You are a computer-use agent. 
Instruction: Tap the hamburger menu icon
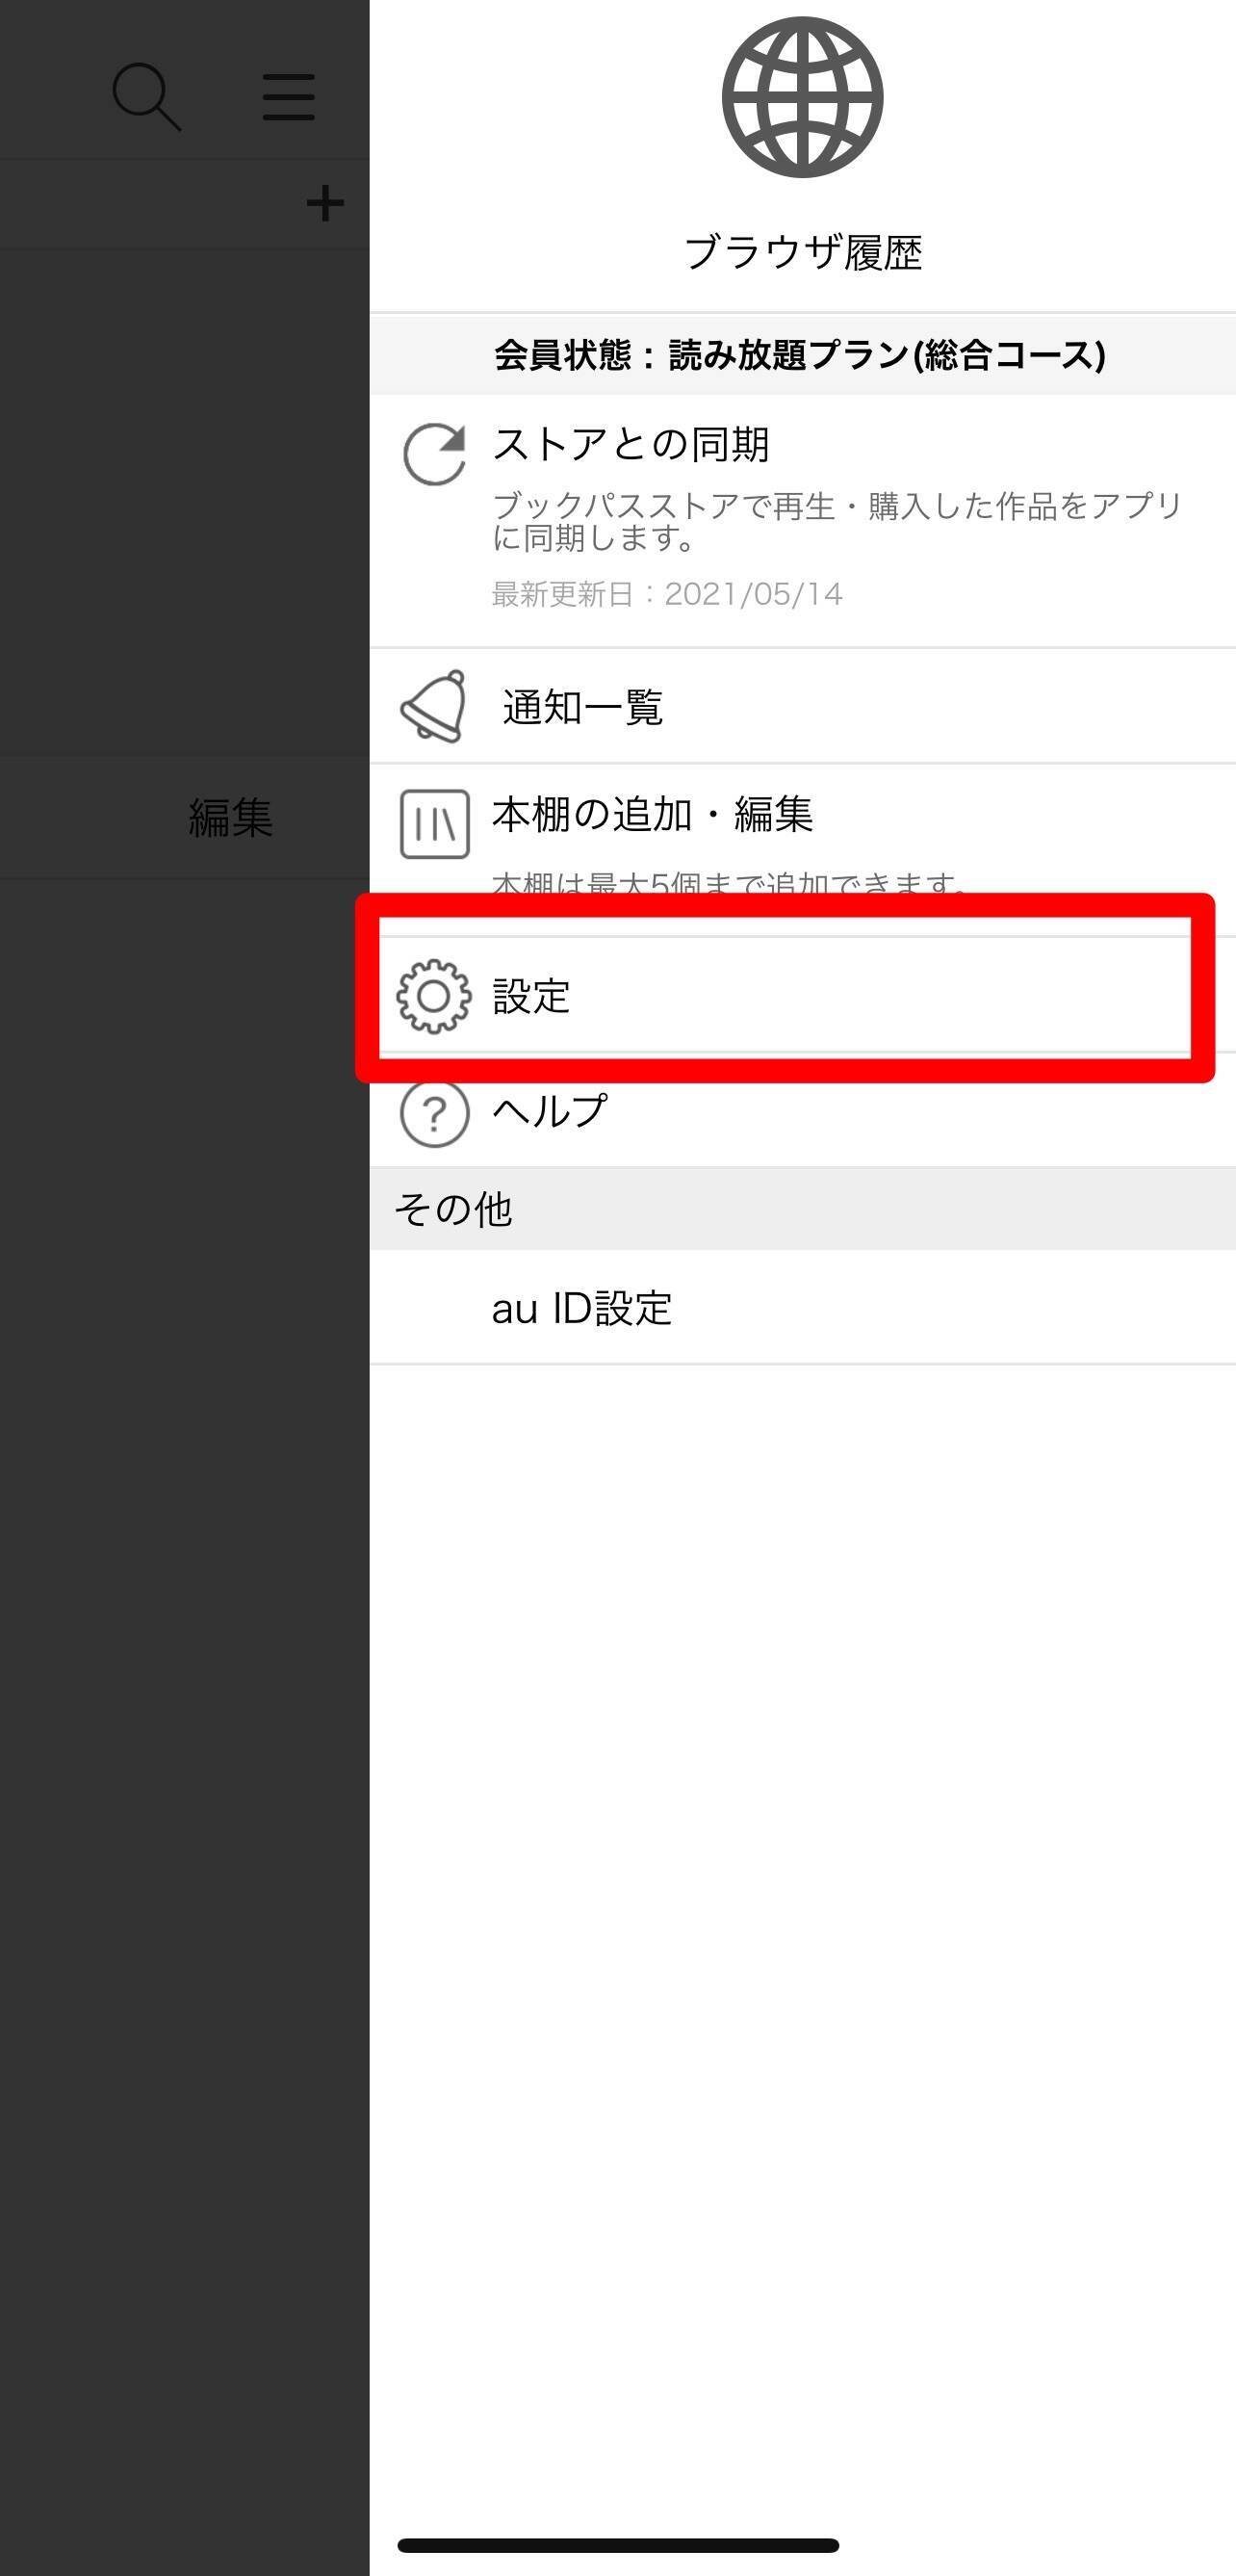(x=289, y=97)
